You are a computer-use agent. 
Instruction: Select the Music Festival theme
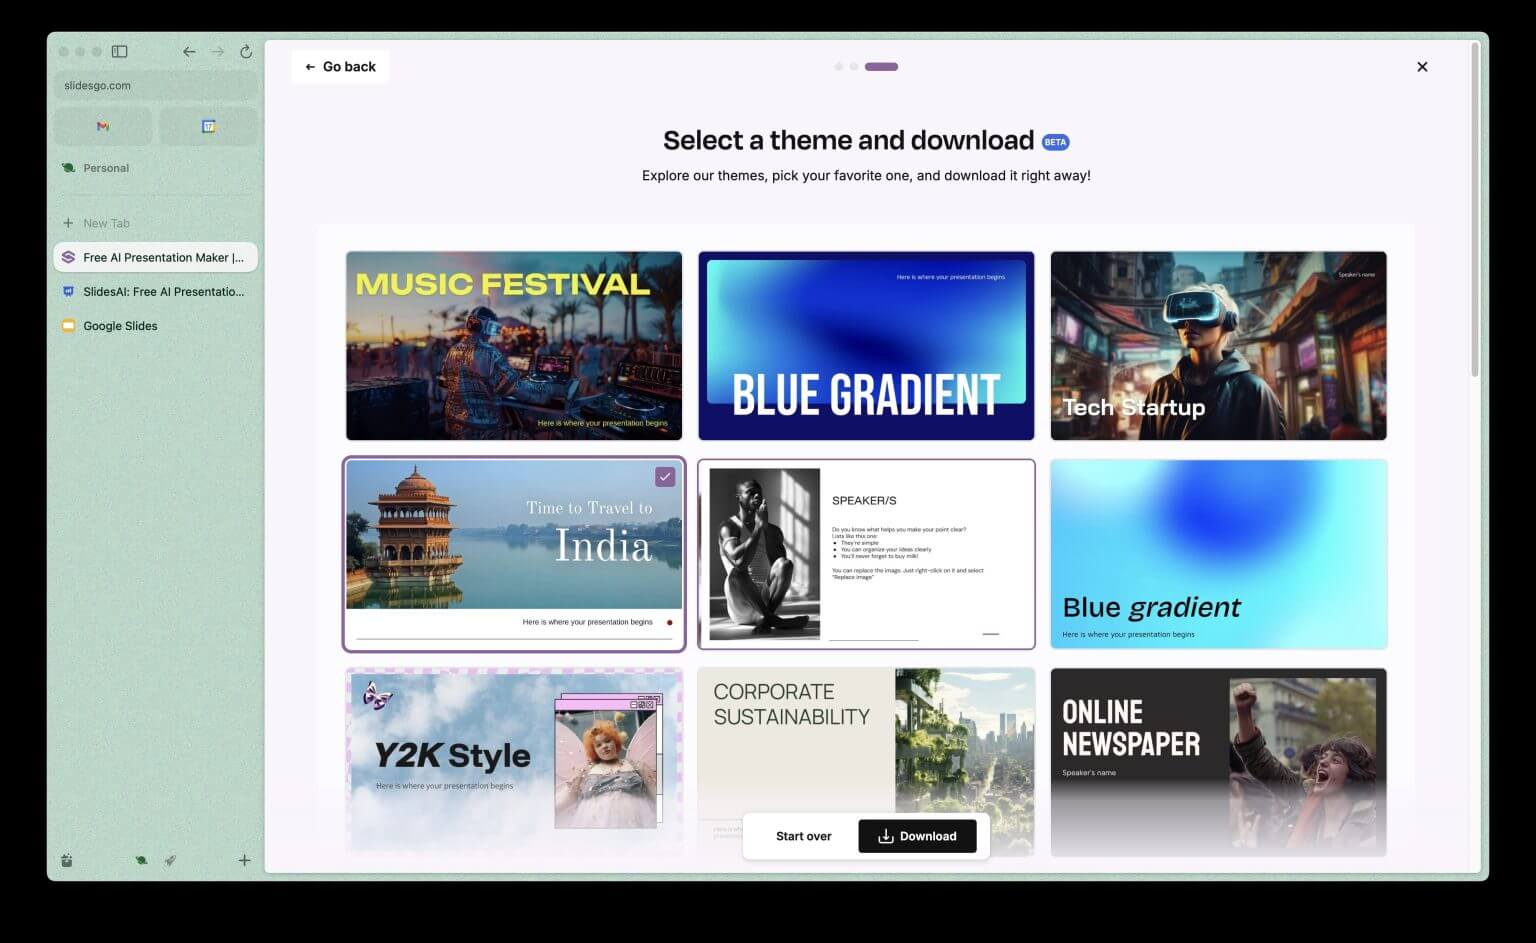coord(513,345)
